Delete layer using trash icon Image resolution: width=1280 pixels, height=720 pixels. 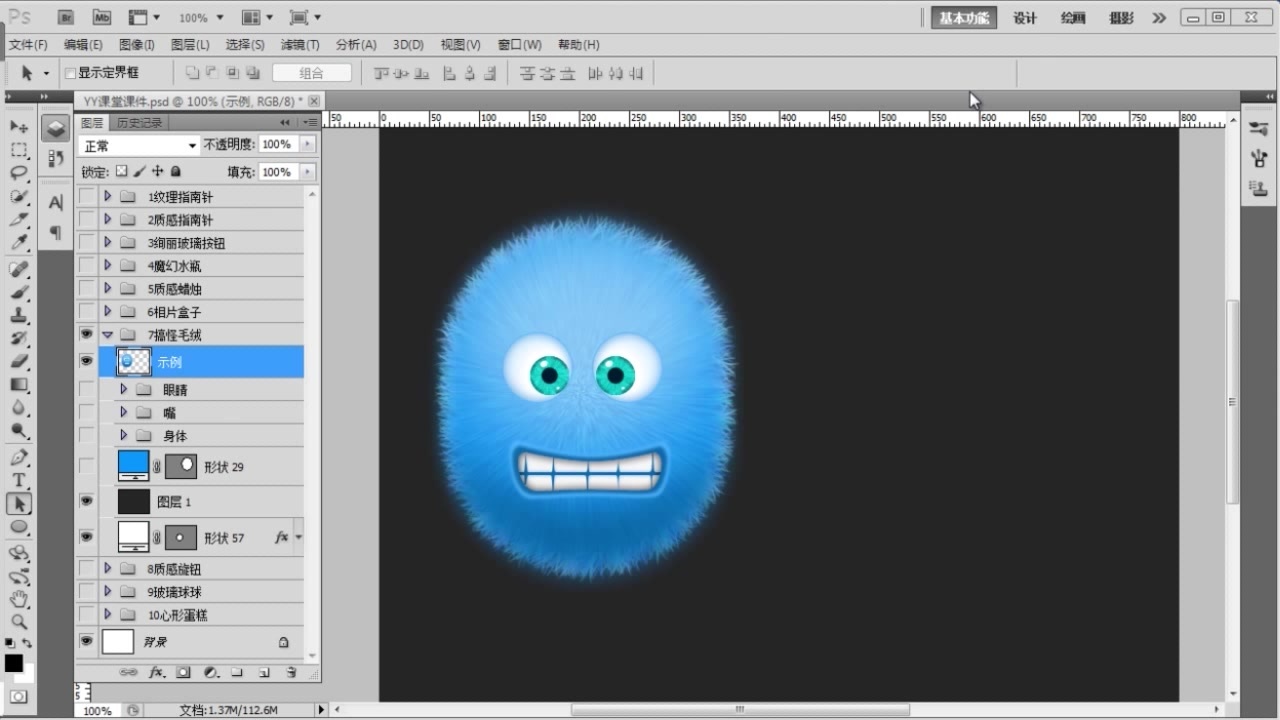(291, 673)
